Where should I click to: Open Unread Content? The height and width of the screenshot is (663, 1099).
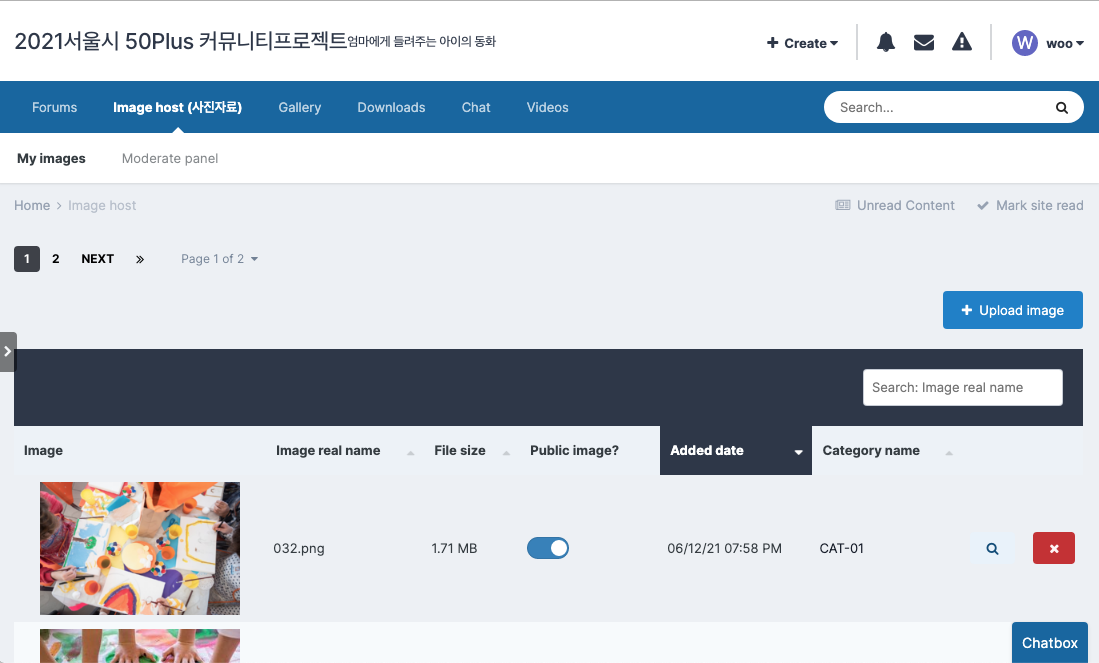click(894, 205)
